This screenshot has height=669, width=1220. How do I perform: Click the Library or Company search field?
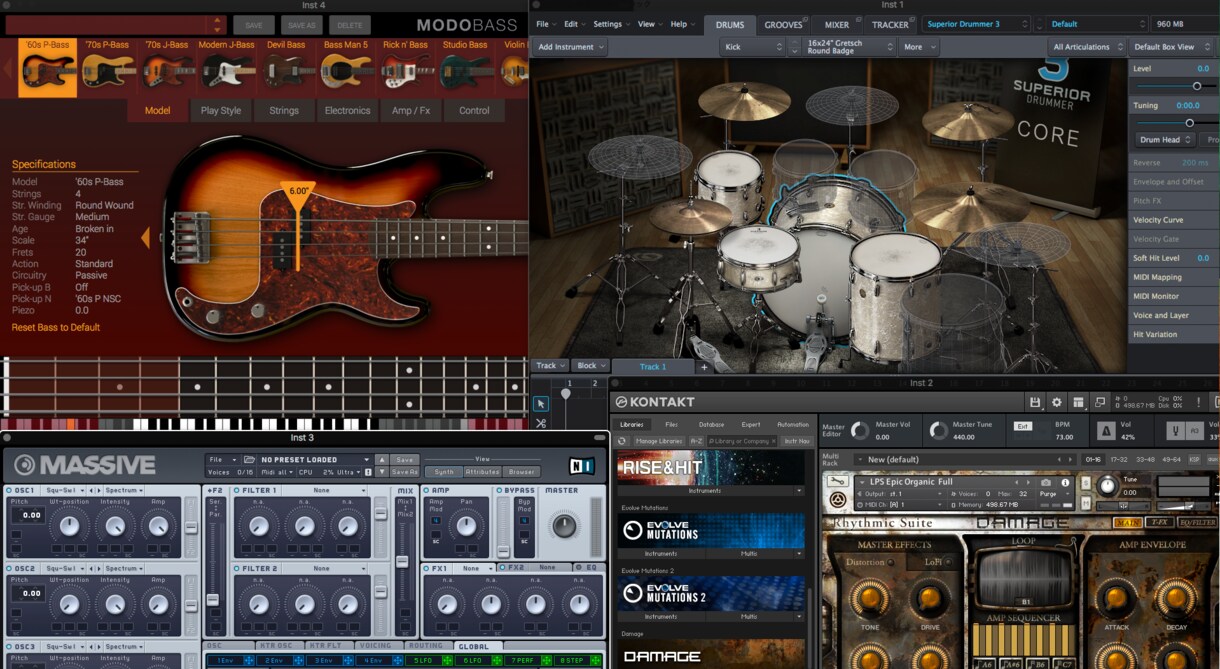coord(742,441)
